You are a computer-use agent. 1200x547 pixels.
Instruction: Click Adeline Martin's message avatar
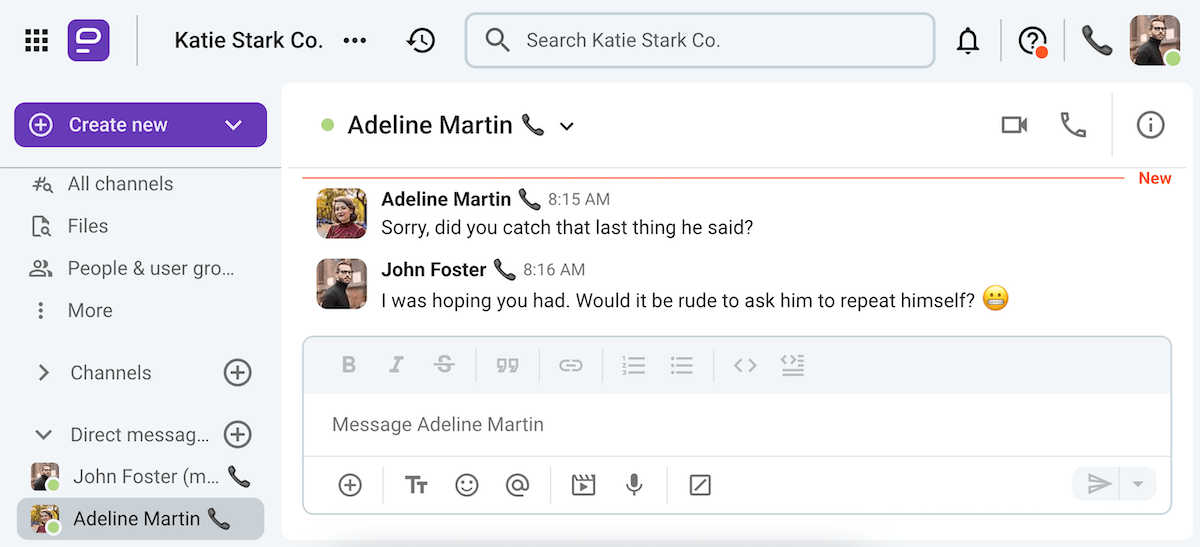[341, 213]
